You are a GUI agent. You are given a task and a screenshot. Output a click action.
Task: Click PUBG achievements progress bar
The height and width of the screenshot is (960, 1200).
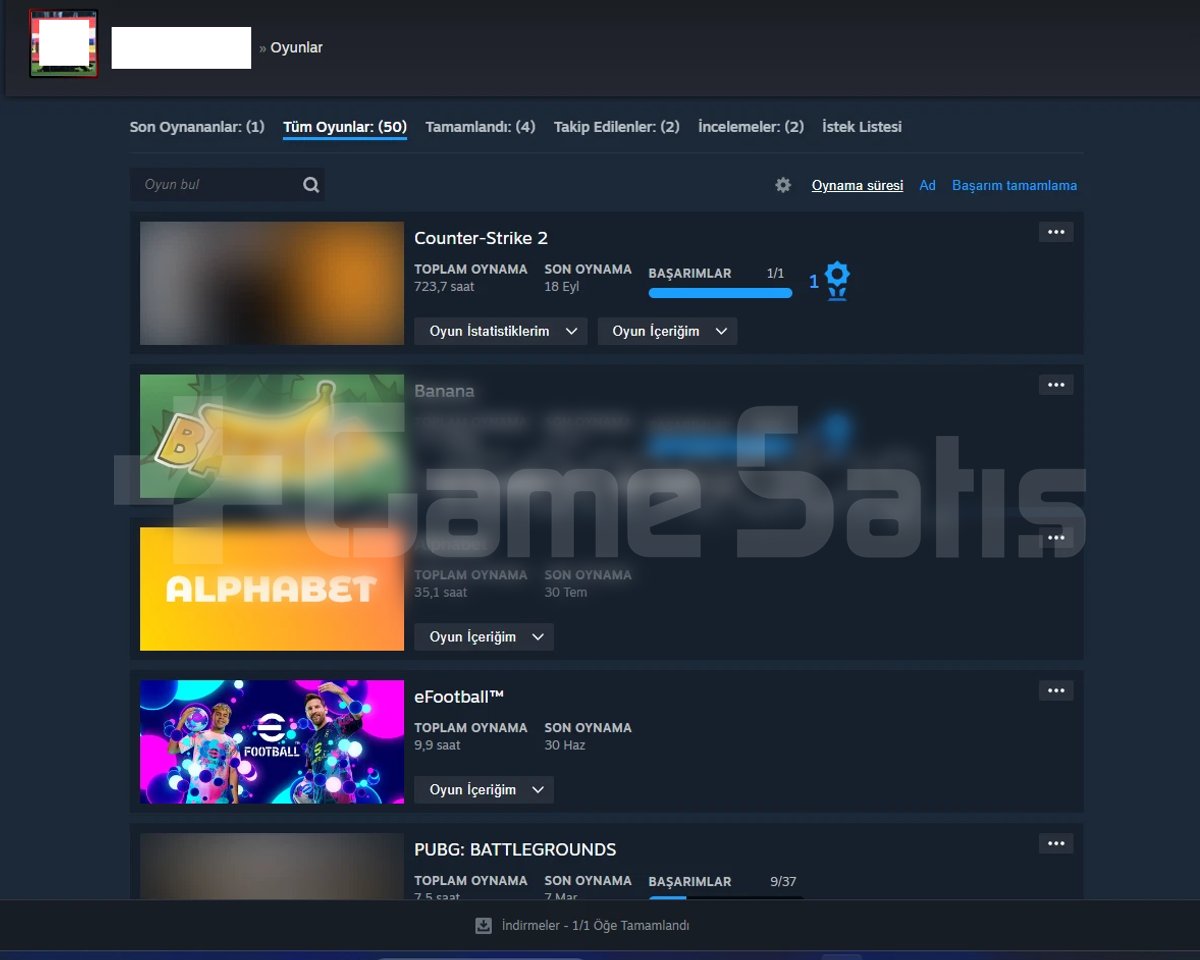(726, 897)
